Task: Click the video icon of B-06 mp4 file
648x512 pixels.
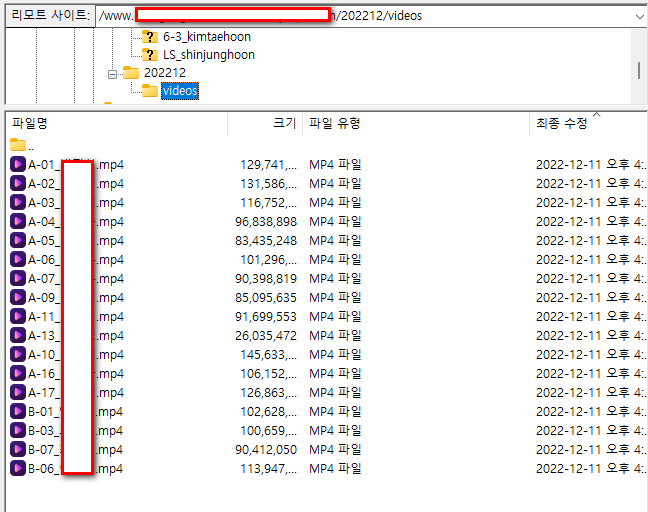Action: pyautogui.click(x=18, y=469)
